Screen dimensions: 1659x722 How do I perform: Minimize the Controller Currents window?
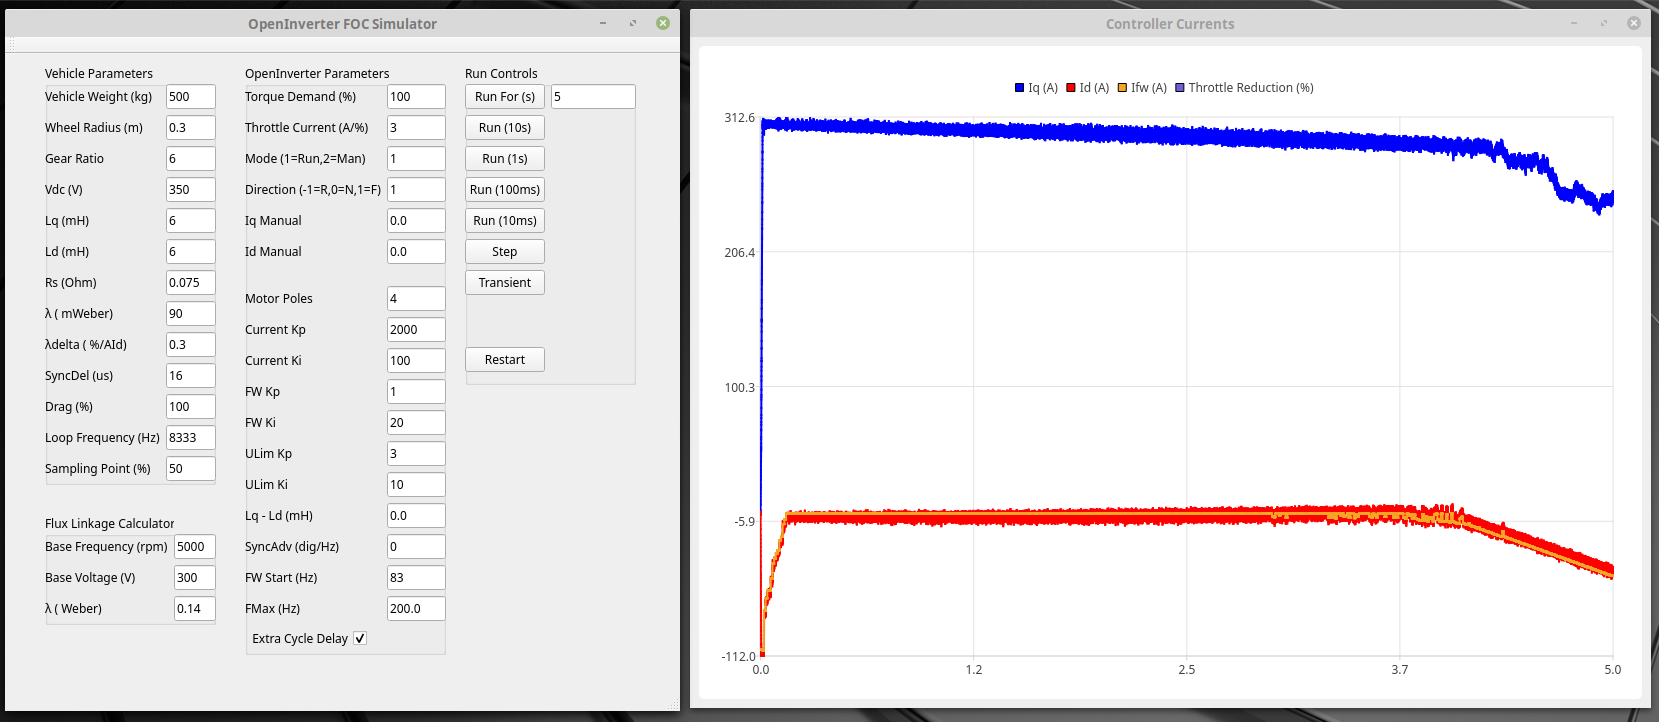tap(1574, 23)
